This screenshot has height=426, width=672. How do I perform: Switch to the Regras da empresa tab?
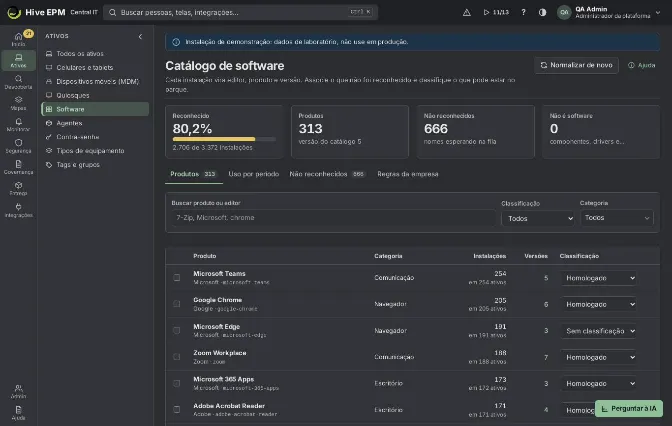pyautogui.click(x=408, y=174)
